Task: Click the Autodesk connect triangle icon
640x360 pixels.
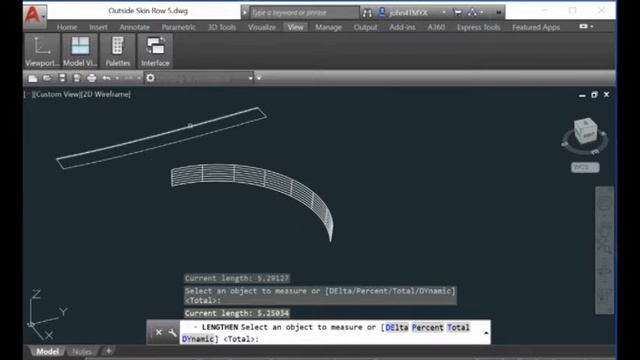Action: (x=472, y=12)
